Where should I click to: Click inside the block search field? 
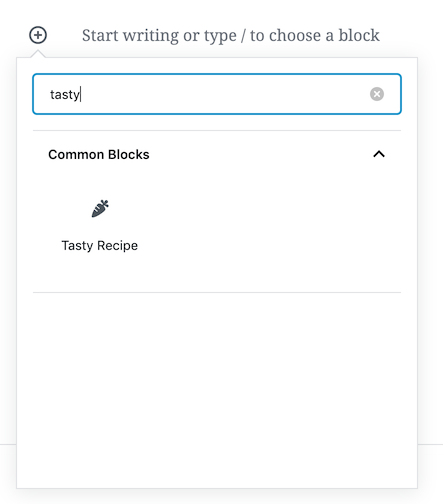(x=217, y=94)
